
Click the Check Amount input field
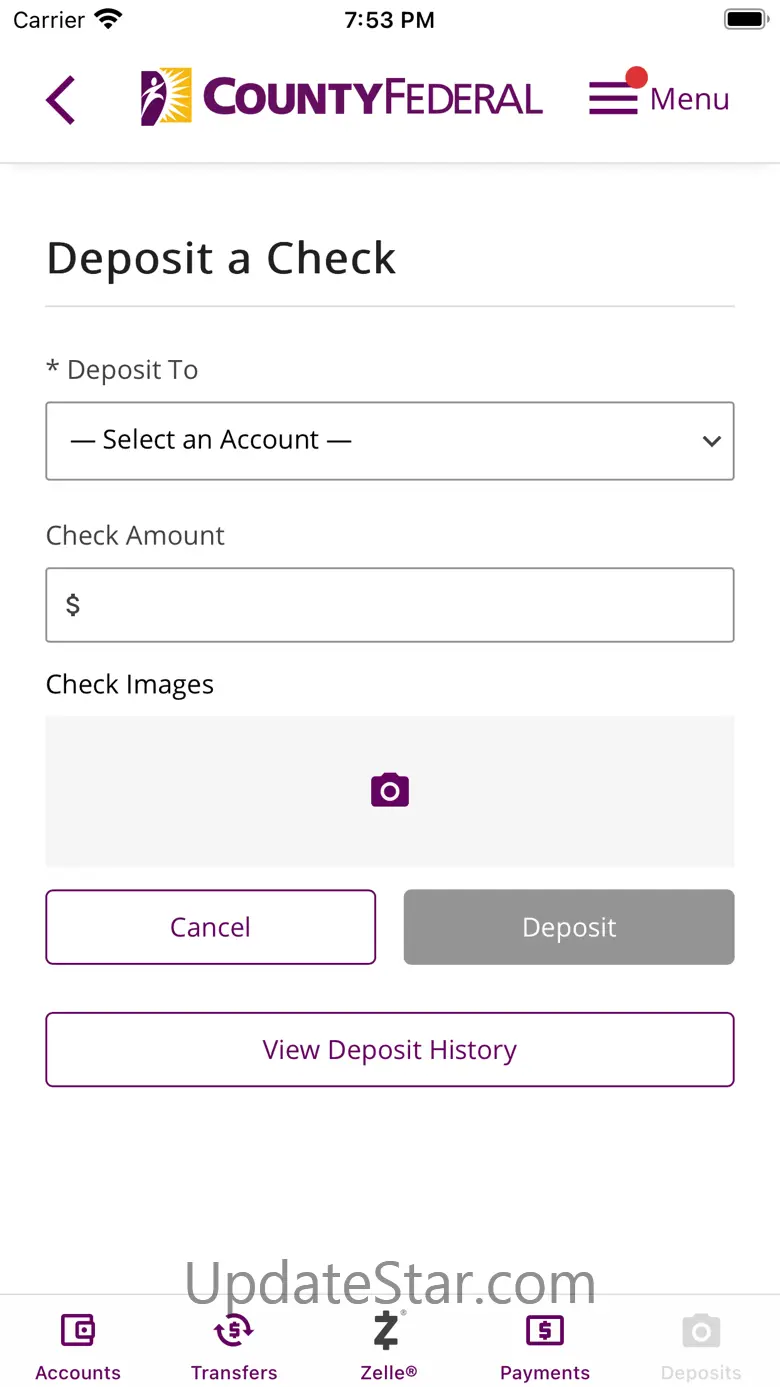[390, 605]
